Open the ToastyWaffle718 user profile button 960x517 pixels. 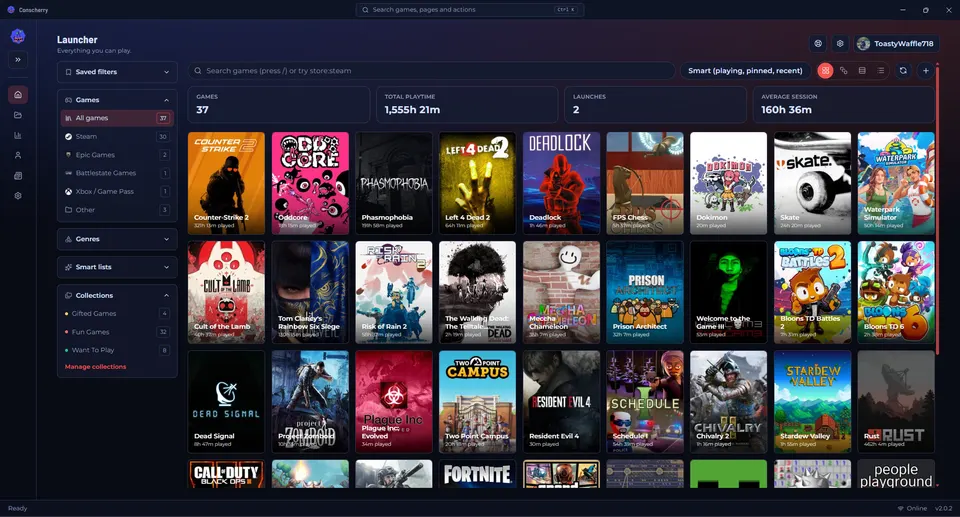pos(897,43)
